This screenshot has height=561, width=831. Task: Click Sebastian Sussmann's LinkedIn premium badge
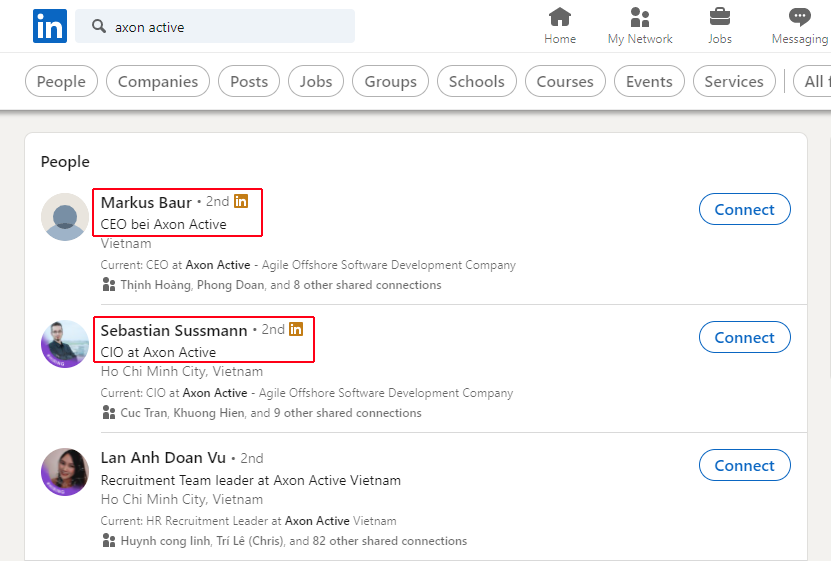click(296, 329)
